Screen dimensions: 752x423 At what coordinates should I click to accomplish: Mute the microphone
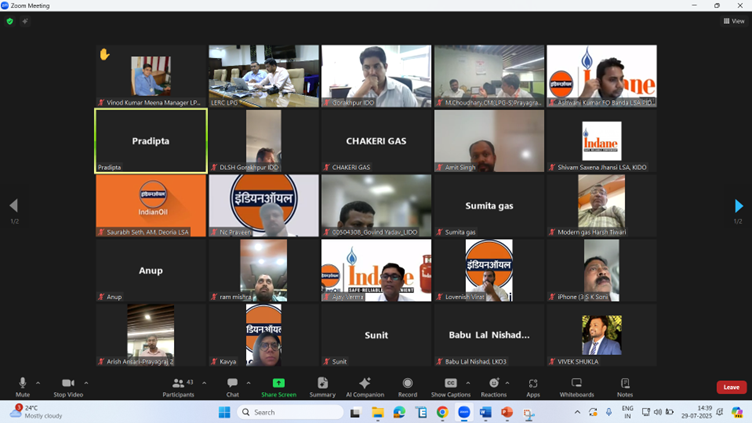point(22,385)
